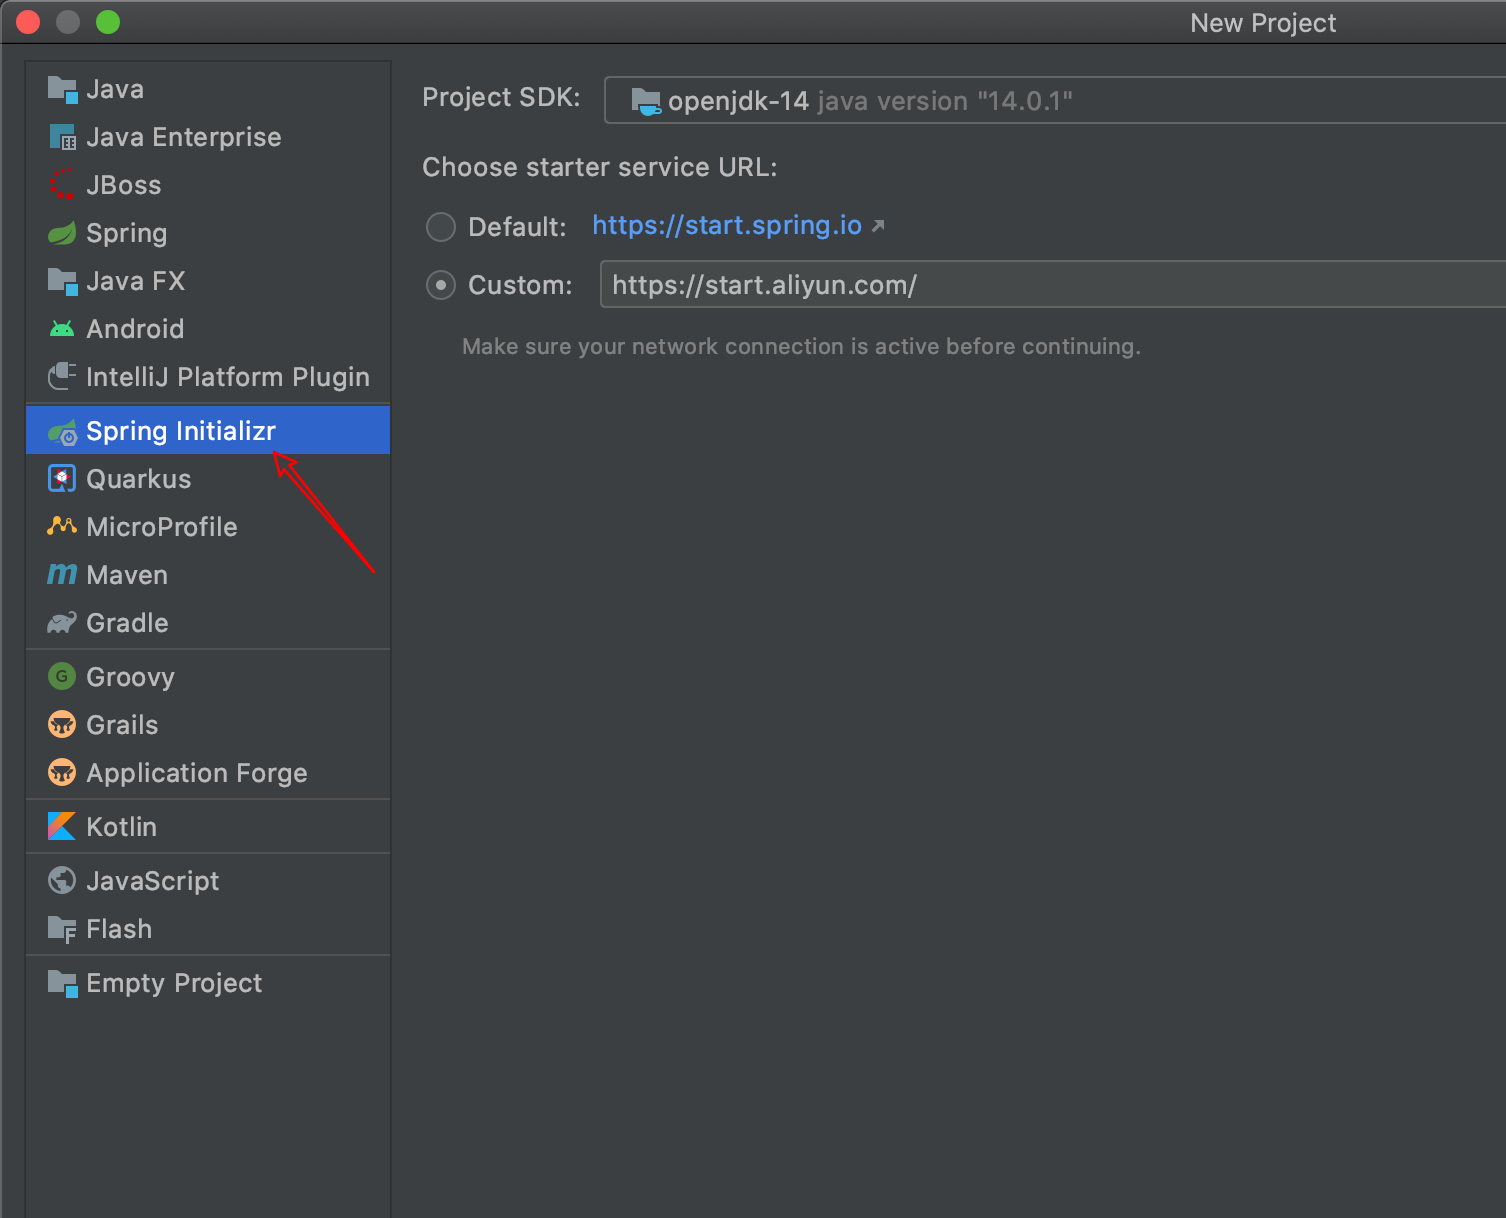Viewport: 1506px width, 1218px height.
Task: Click the external link arrow icon
Action: pyautogui.click(x=878, y=226)
